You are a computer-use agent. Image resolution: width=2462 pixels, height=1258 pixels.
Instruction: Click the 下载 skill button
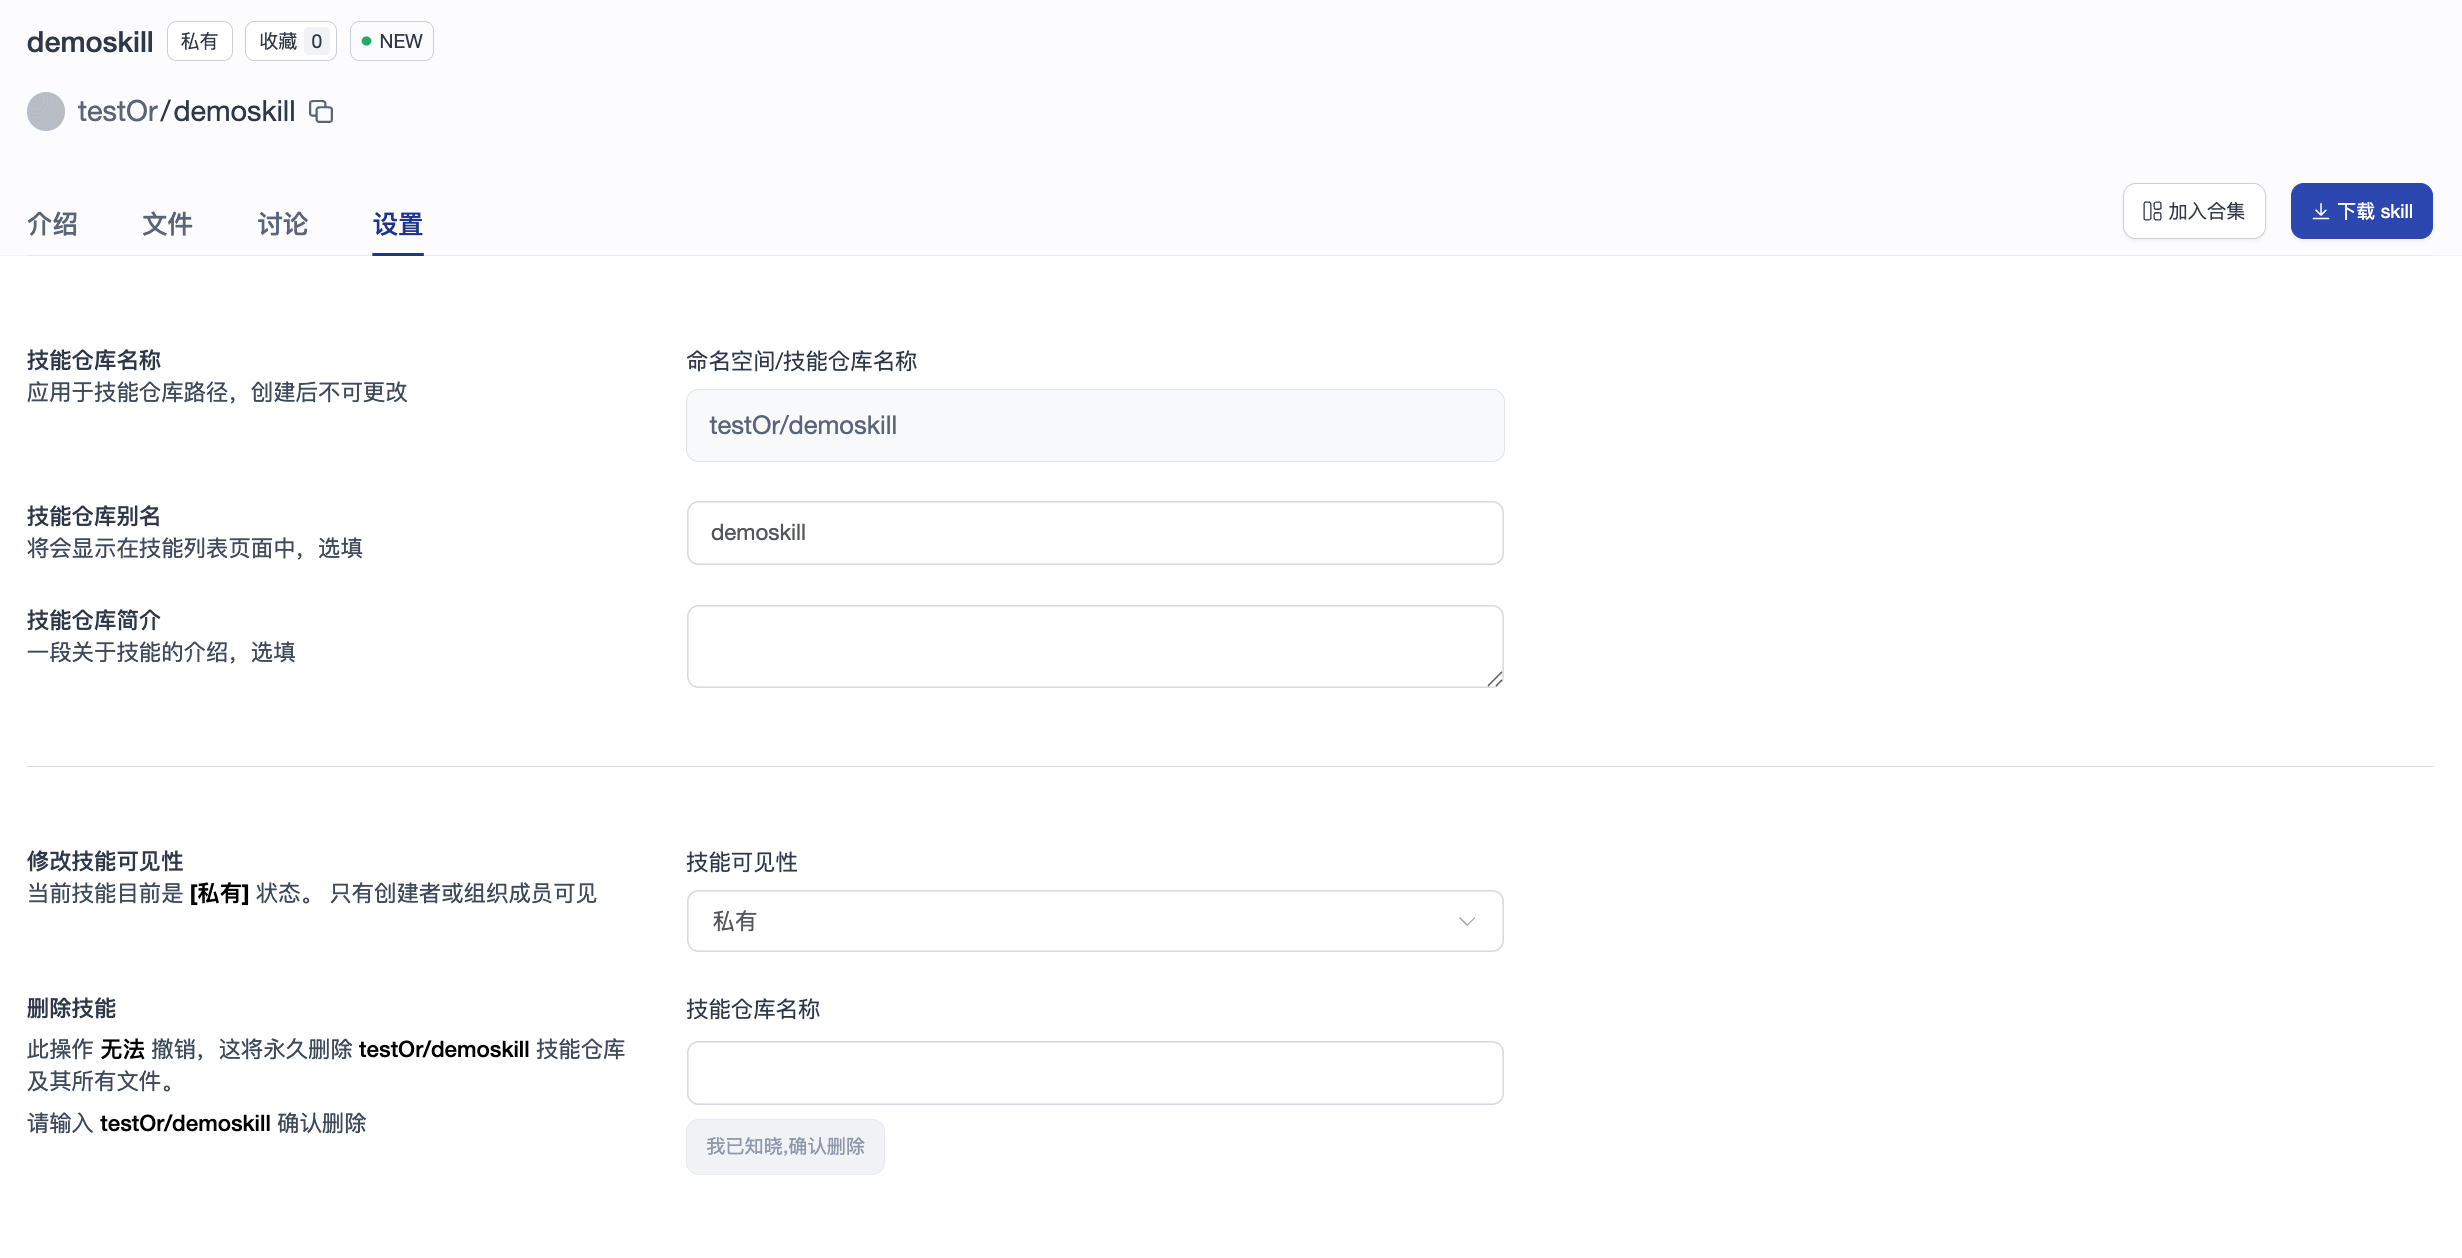tap(2361, 210)
